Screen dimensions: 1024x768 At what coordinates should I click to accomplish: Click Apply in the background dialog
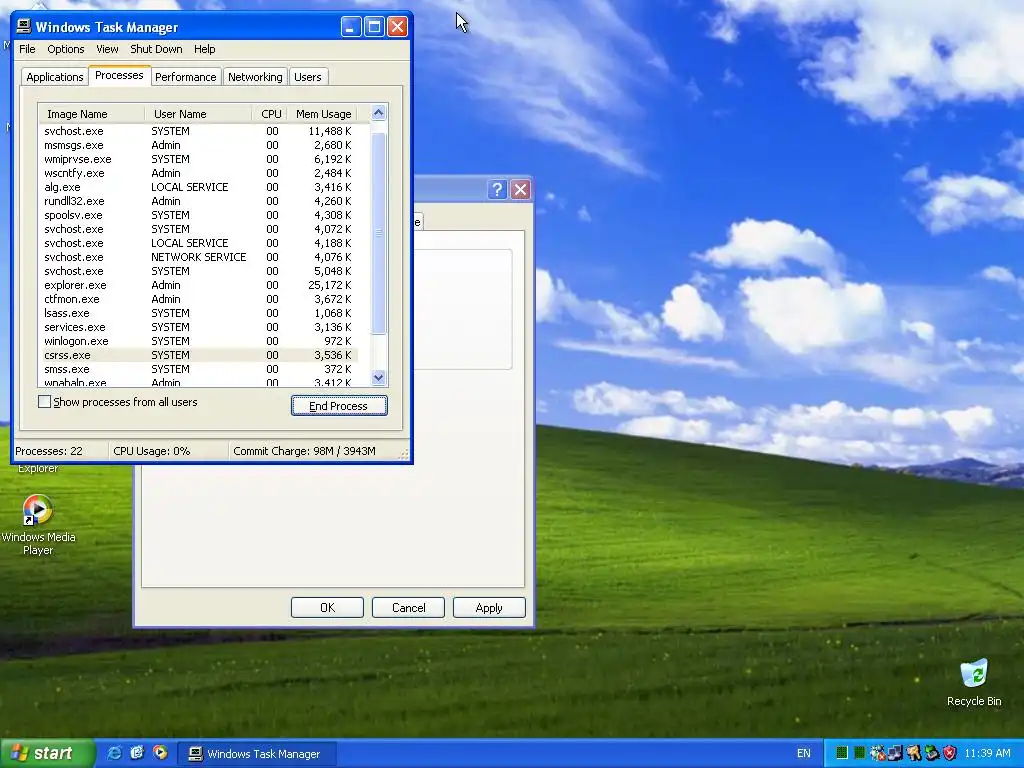(489, 607)
